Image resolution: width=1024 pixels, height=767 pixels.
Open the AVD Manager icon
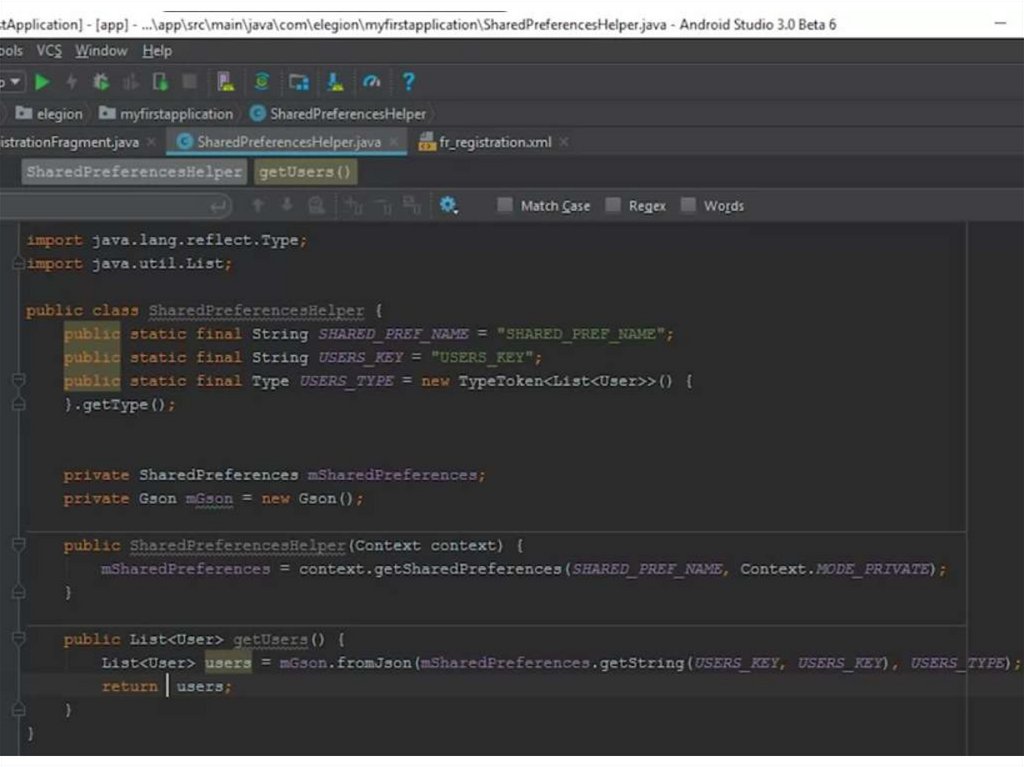[x=226, y=82]
